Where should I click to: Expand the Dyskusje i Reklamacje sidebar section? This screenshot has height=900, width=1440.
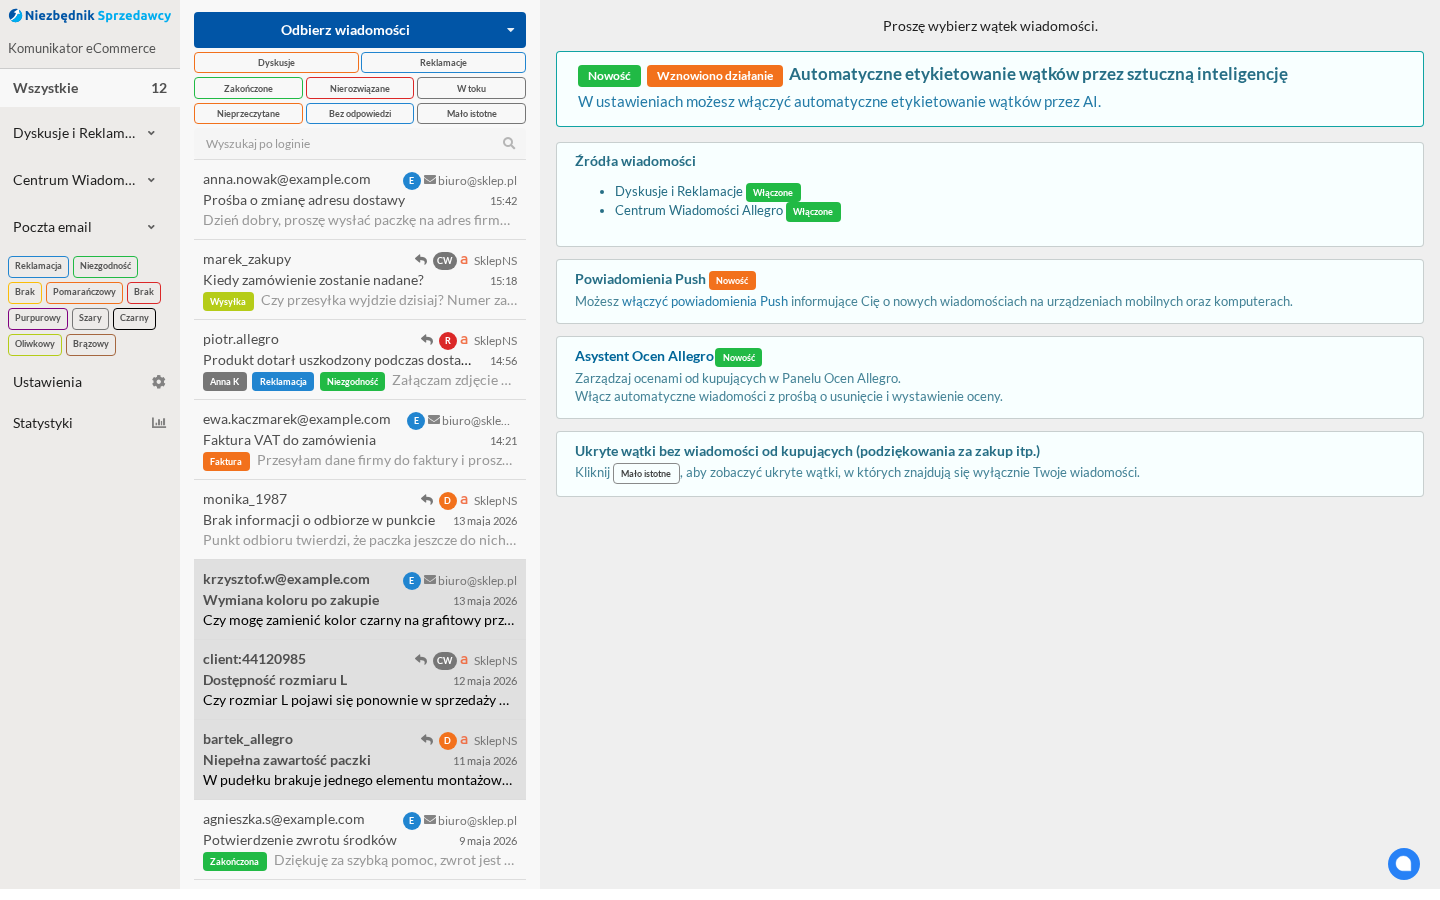[x=90, y=133]
